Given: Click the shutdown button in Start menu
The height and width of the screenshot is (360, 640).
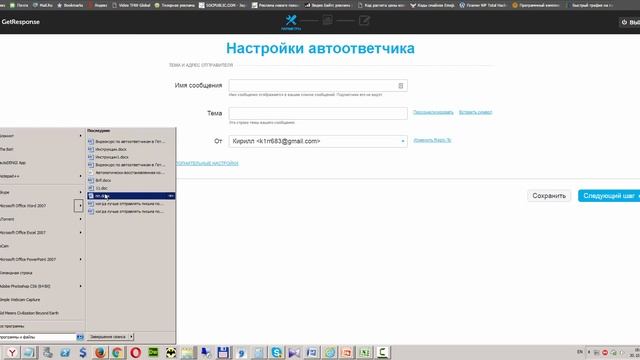Looking at the screenshot, I should coord(107,337).
